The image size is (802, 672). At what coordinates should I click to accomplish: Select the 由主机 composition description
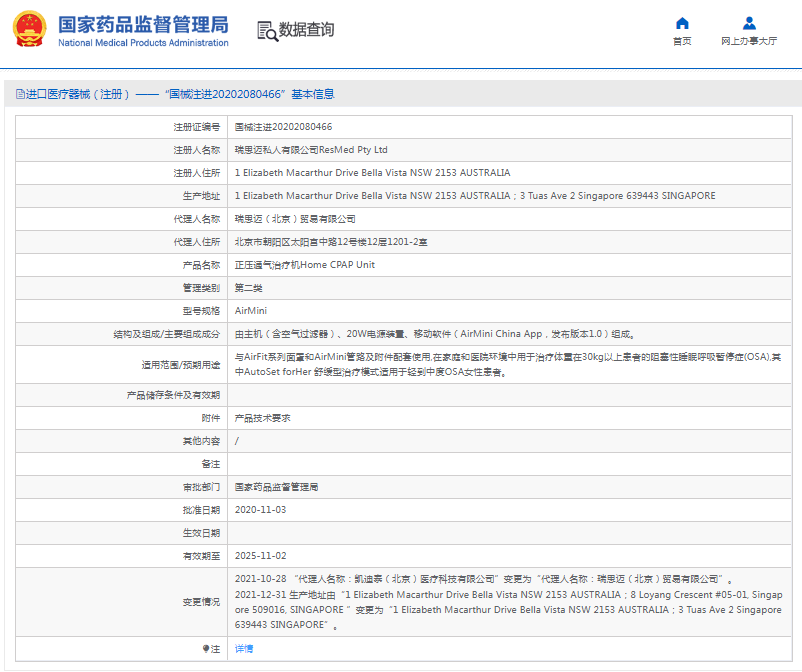pos(435,334)
